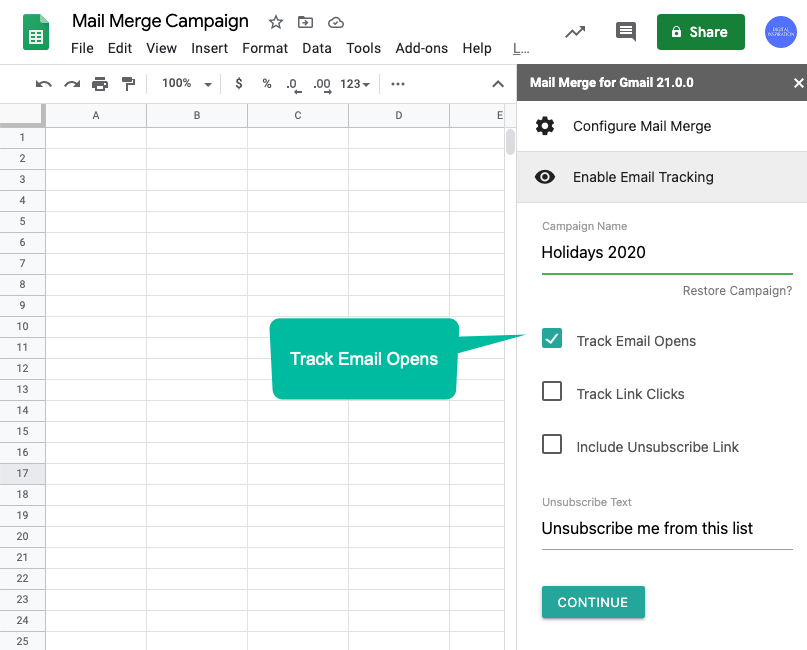Click the Campaign Name input field
Viewport: 807px width, 650px height.
tap(667, 253)
